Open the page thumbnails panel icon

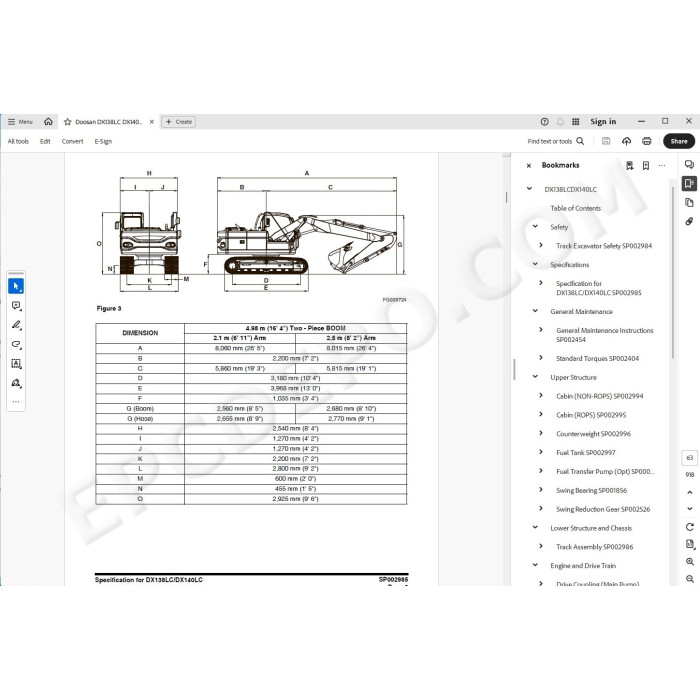click(x=689, y=203)
